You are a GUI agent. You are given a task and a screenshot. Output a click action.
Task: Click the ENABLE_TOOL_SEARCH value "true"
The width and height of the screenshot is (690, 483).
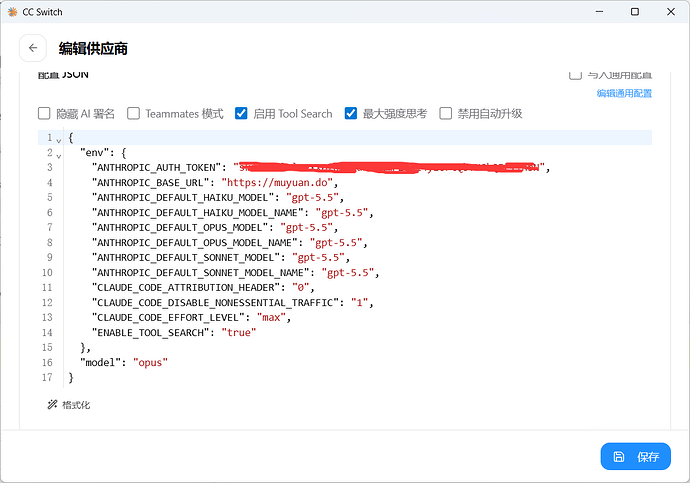coord(239,333)
